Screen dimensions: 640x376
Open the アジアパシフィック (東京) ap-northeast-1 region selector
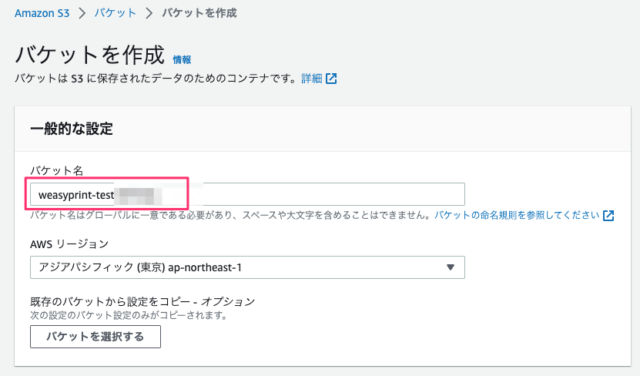tap(247, 267)
